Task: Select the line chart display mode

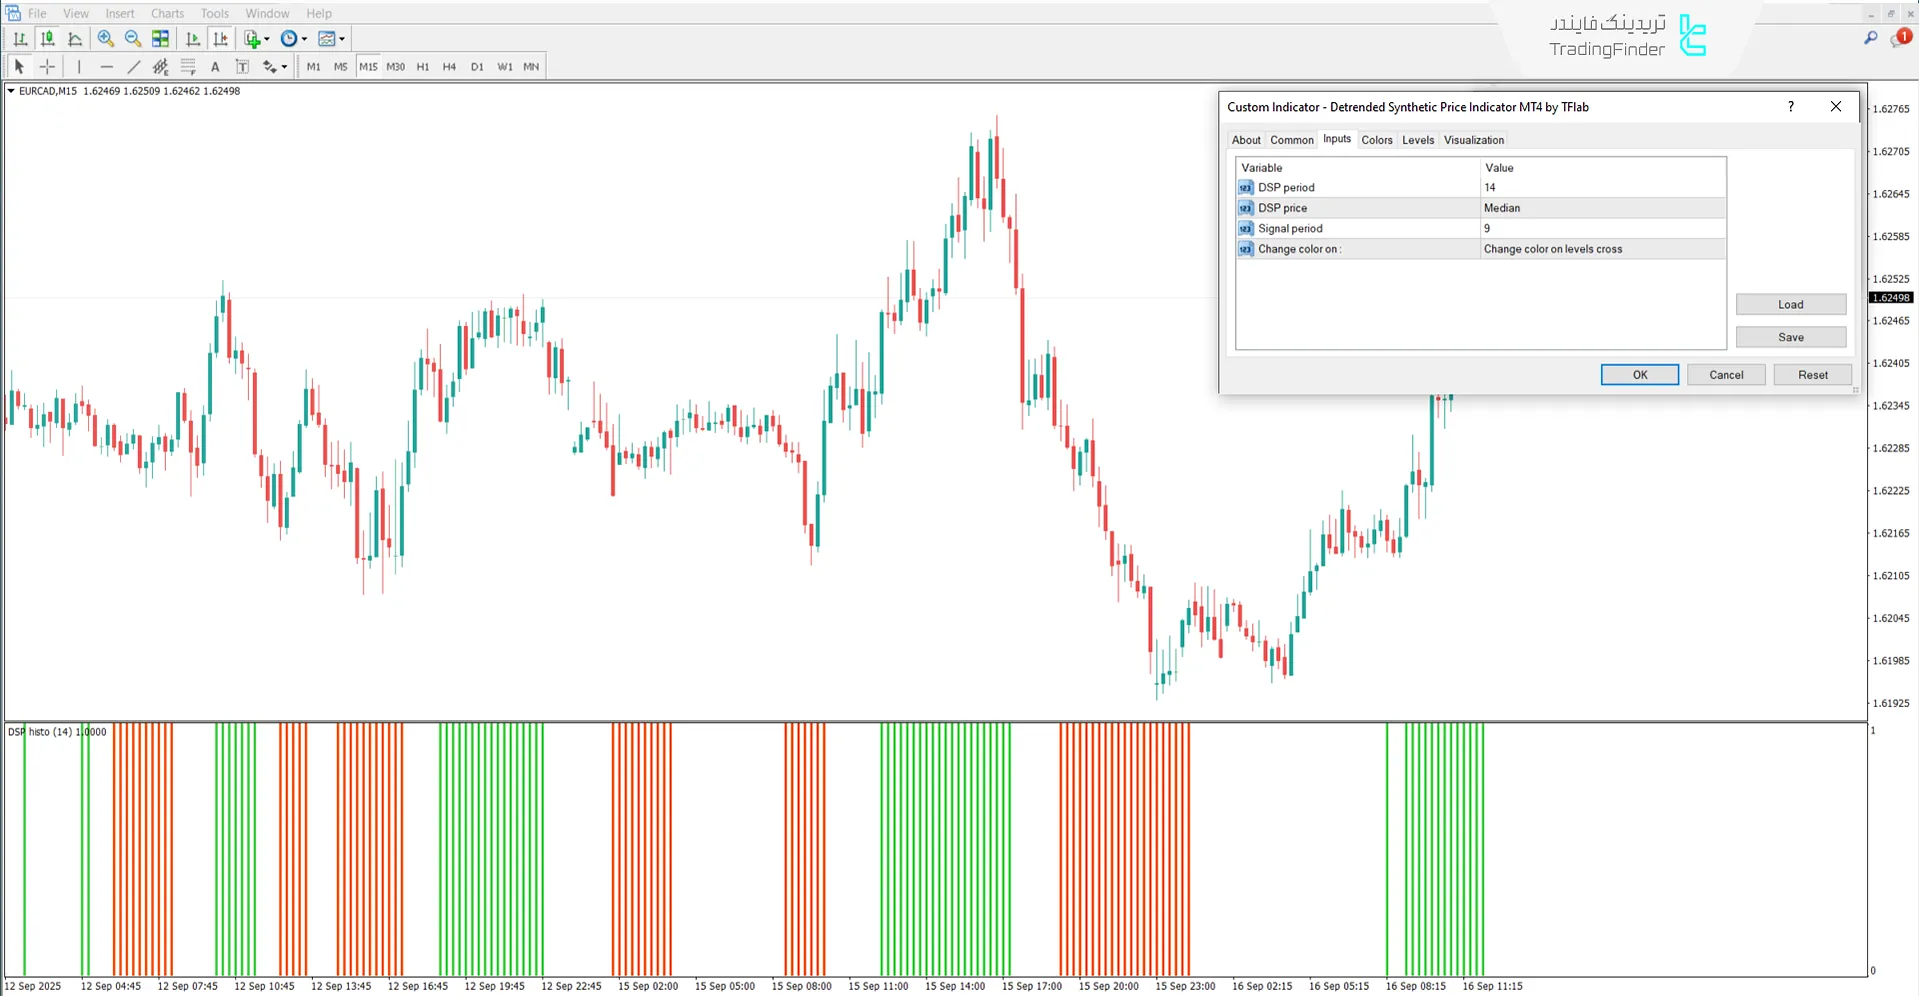Action: coord(75,38)
